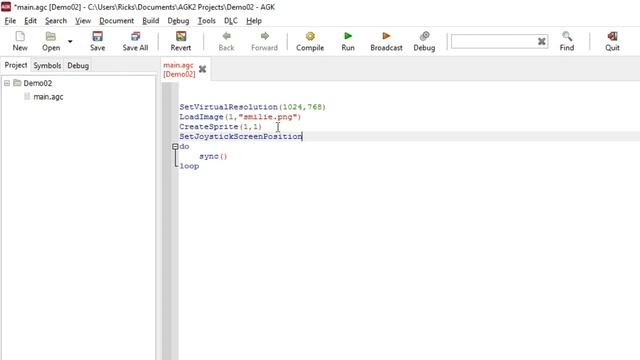
Task: Open the Build menu
Action: coord(151,21)
